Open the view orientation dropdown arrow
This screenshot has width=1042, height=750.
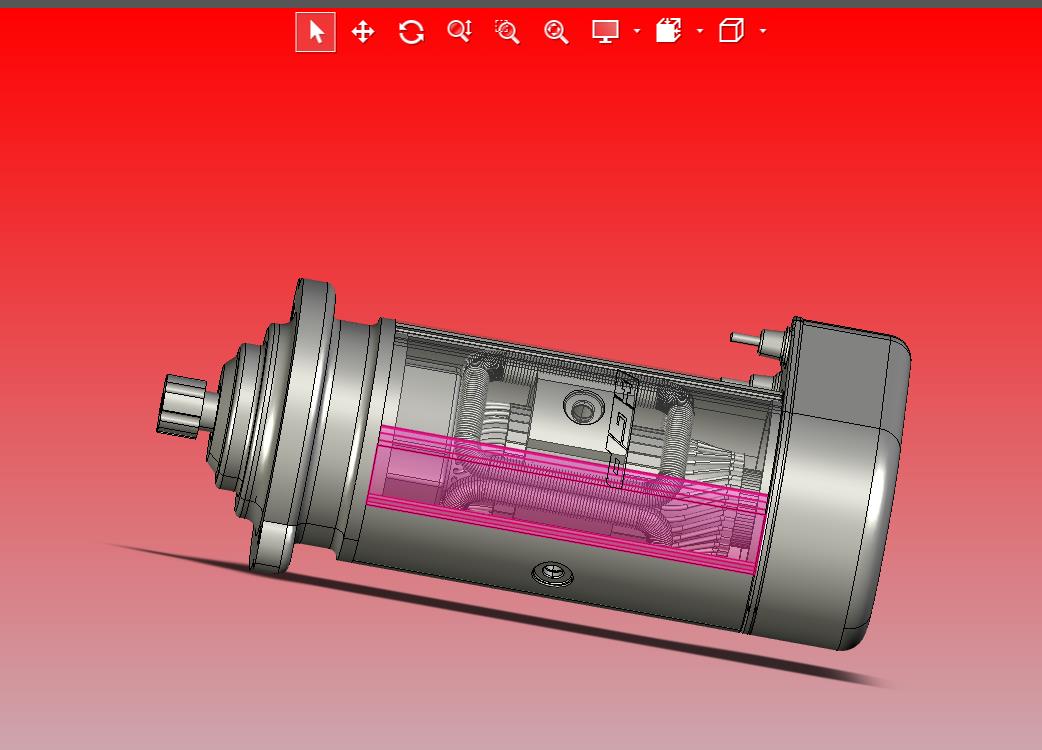(x=763, y=31)
